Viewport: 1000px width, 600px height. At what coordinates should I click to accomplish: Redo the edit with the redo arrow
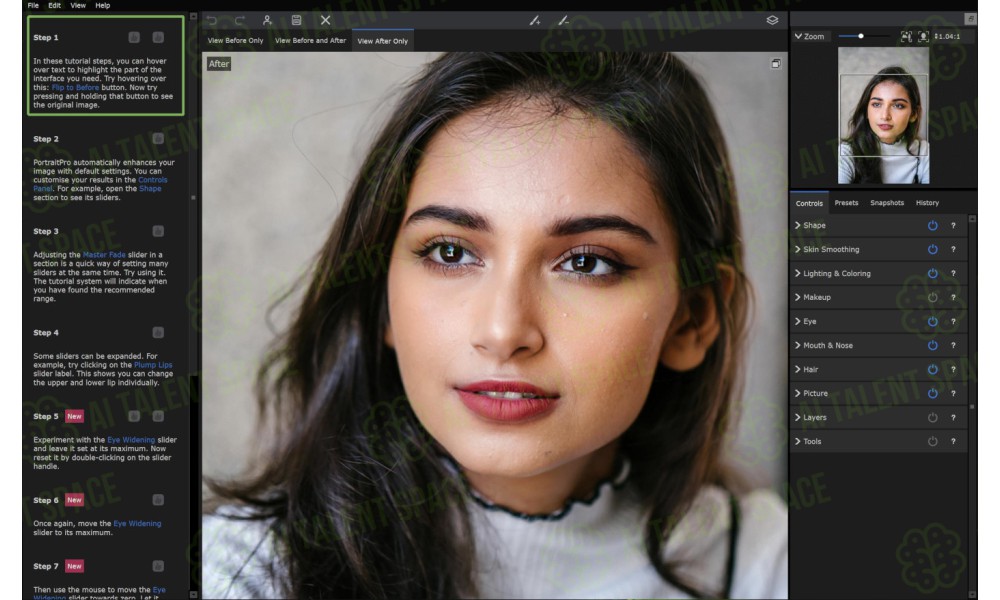pos(239,20)
